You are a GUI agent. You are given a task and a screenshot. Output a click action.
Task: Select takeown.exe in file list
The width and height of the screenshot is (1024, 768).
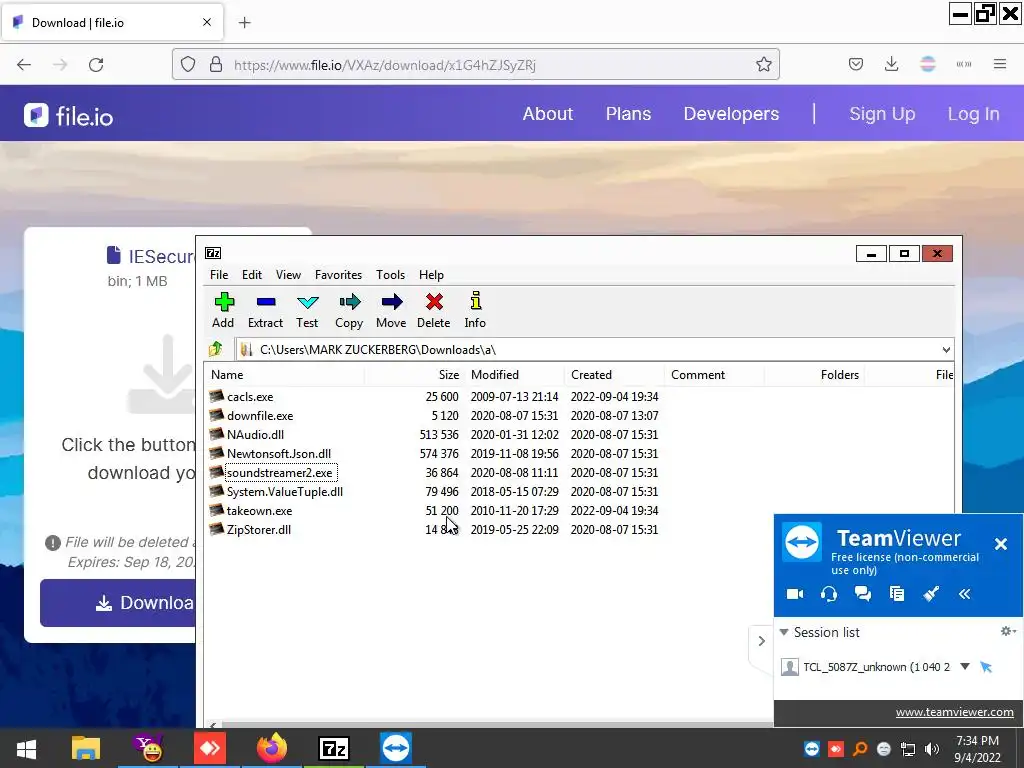click(259, 511)
